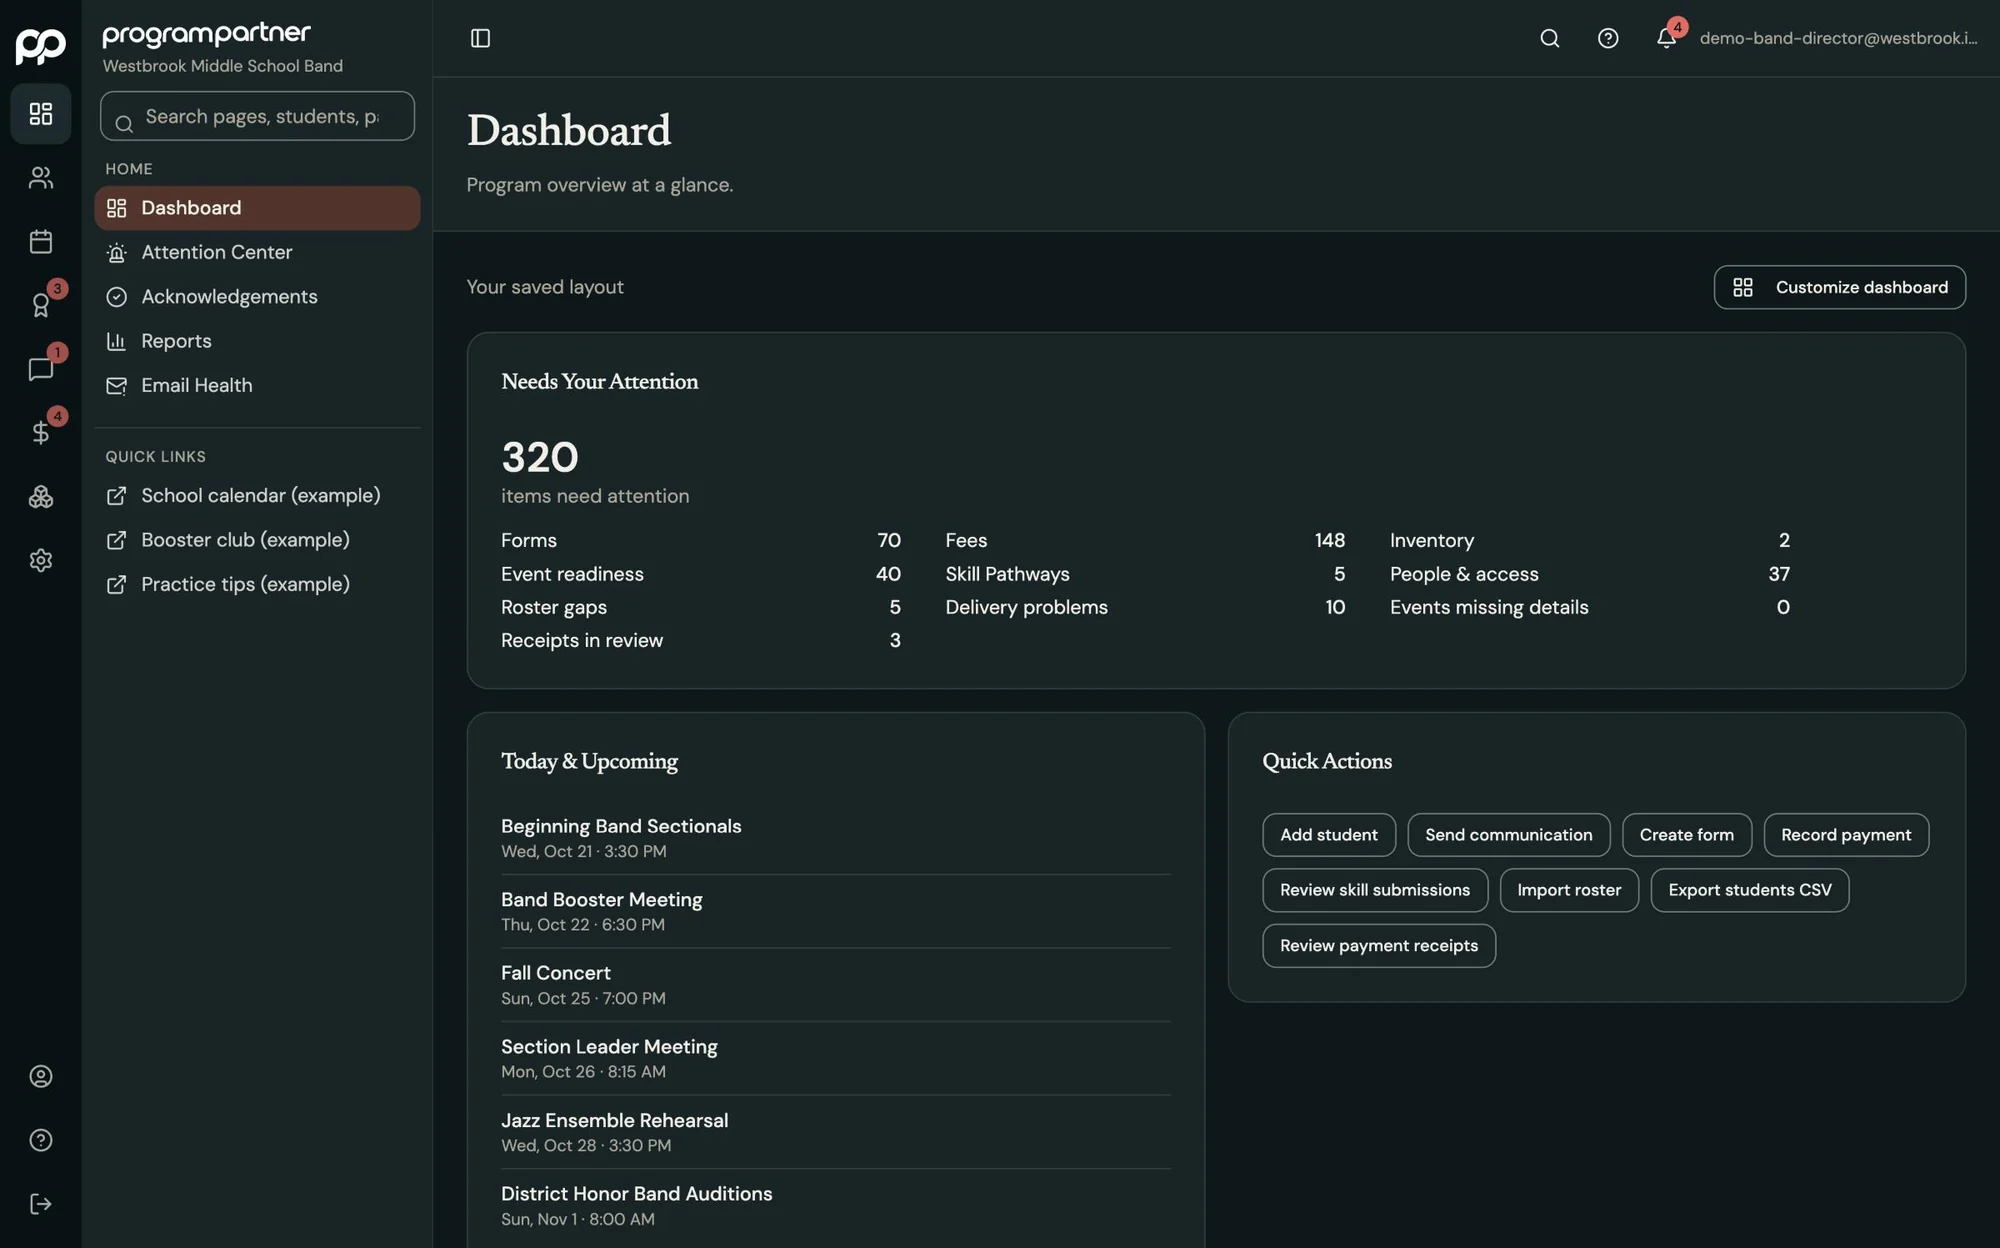Open the settings gear in left rail
This screenshot has width=2000, height=1248.
[x=40, y=560]
